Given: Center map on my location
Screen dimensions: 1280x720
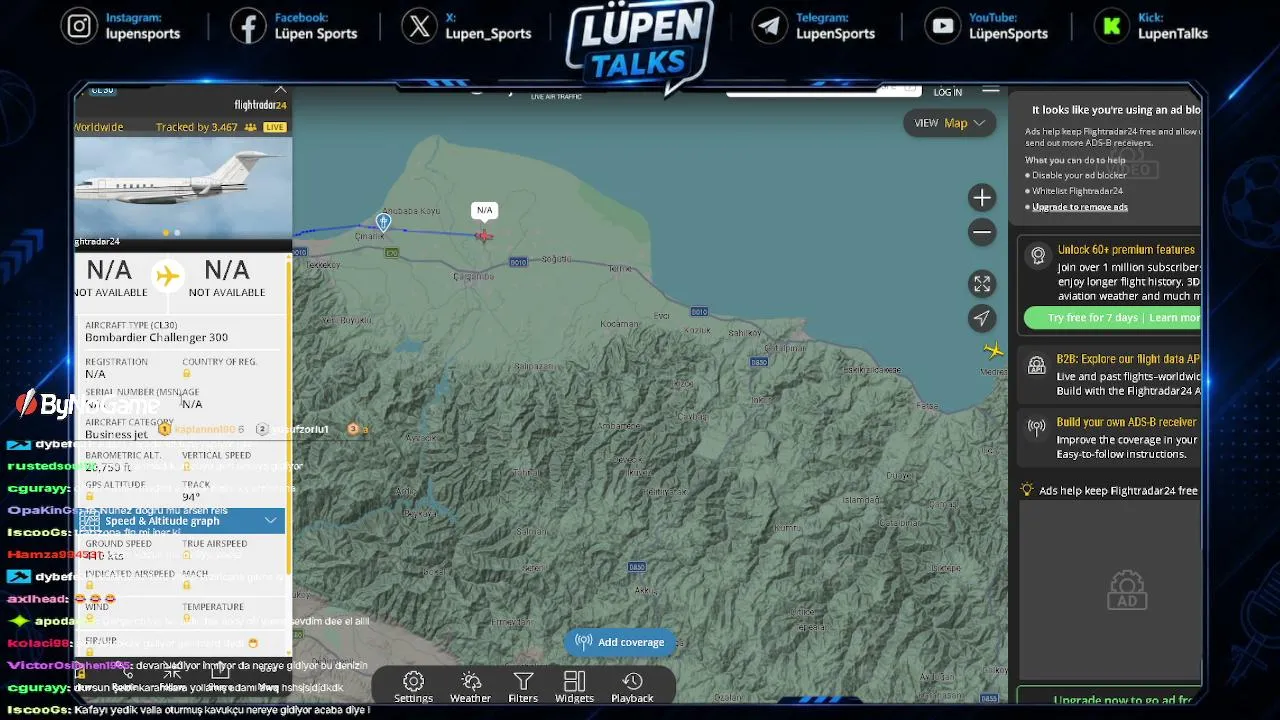Looking at the screenshot, I should 982,318.
